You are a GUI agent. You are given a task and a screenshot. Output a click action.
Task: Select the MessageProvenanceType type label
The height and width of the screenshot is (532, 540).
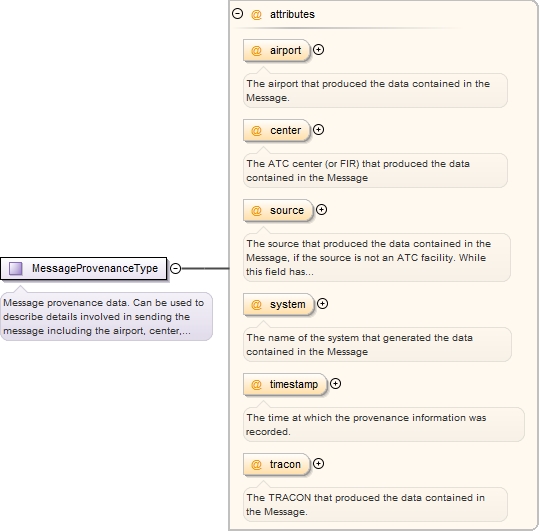95,268
